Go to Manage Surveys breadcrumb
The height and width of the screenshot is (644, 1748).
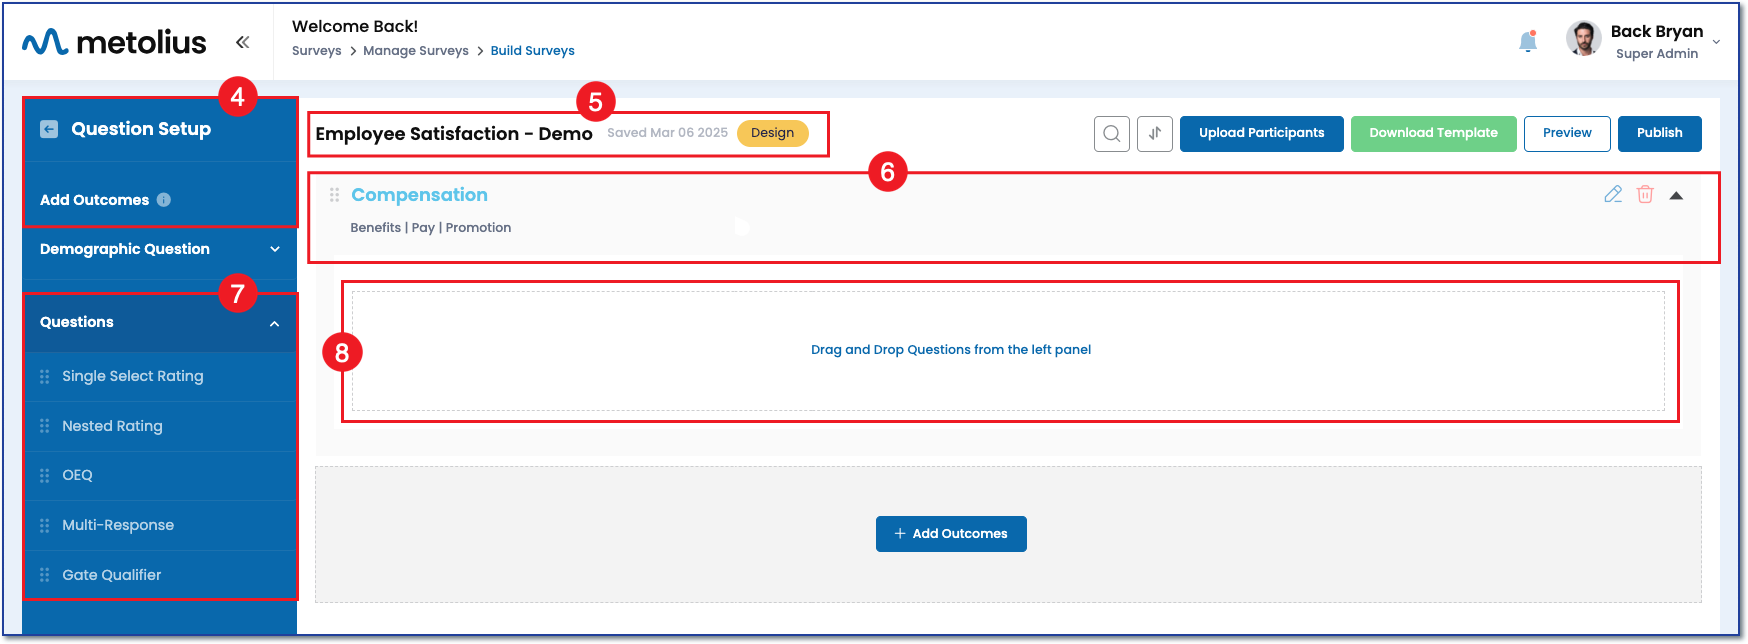pos(416,51)
